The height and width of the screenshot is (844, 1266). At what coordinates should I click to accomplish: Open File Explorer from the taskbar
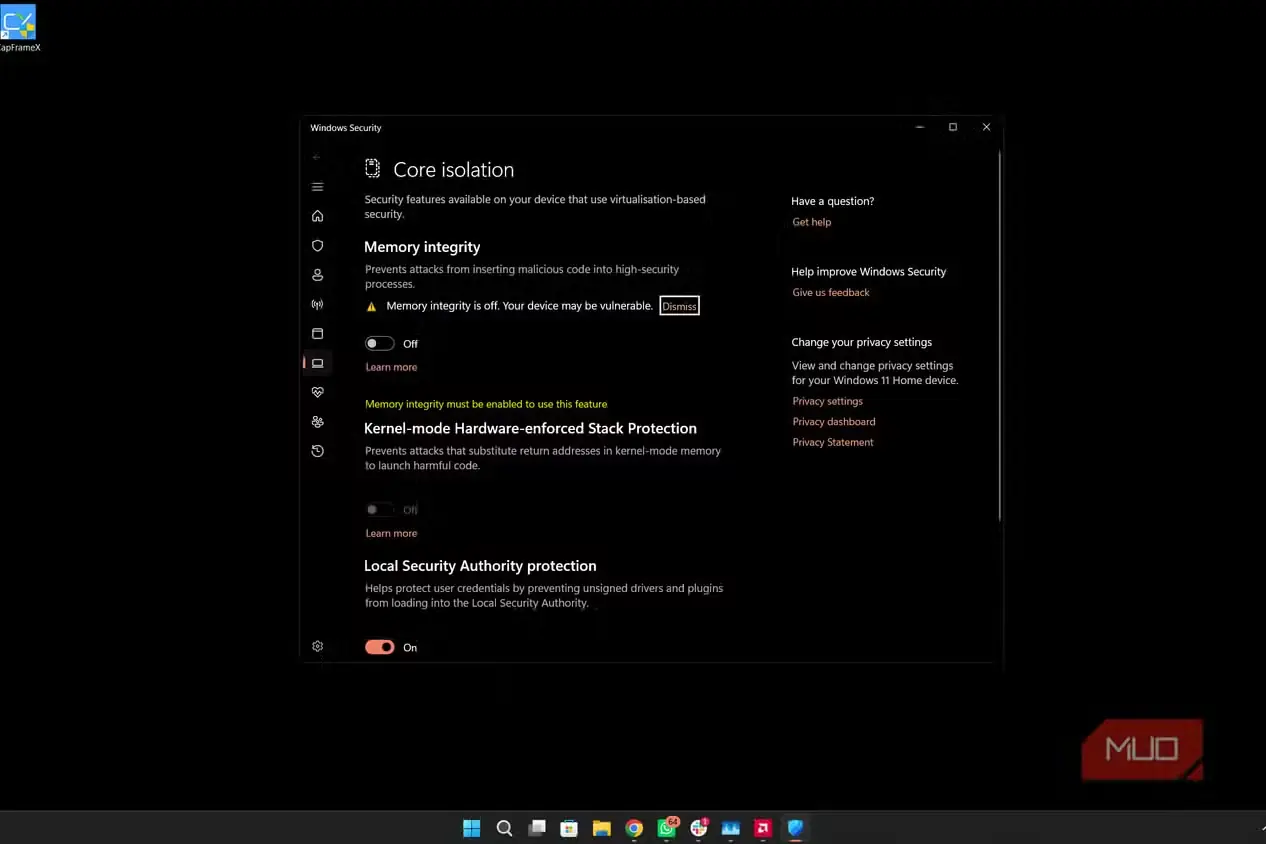click(601, 828)
